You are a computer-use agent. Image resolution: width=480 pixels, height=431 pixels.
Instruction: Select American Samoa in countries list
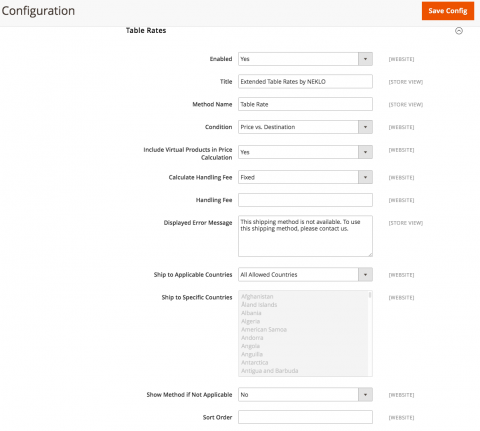[264, 329]
